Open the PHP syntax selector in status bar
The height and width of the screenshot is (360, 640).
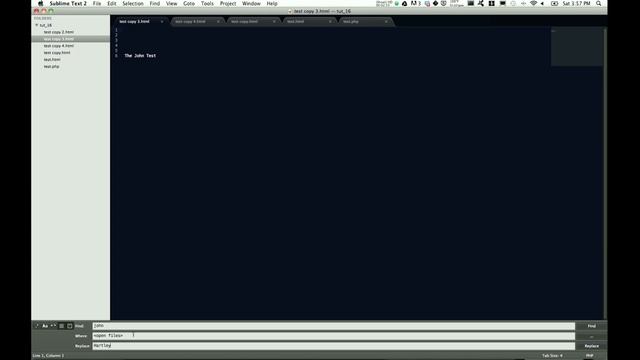[x=589, y=356]
